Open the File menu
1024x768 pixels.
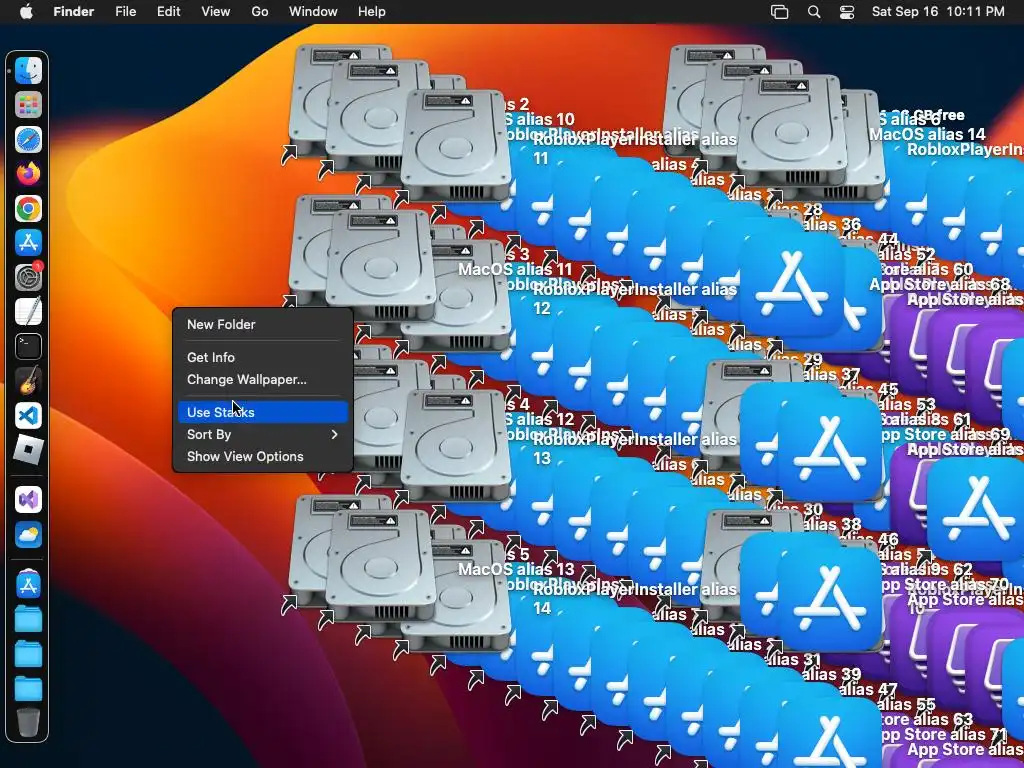(x=125, y=12)
